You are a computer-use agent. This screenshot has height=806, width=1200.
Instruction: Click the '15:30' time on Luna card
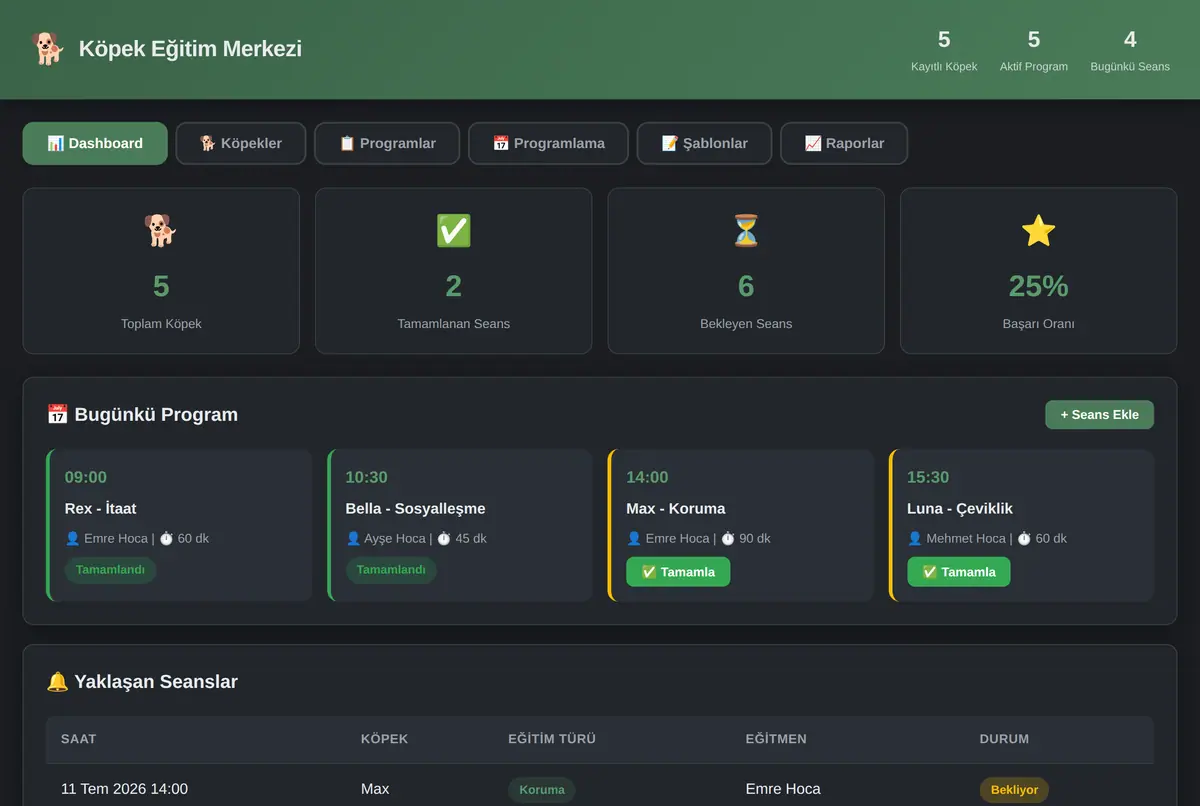928,477
